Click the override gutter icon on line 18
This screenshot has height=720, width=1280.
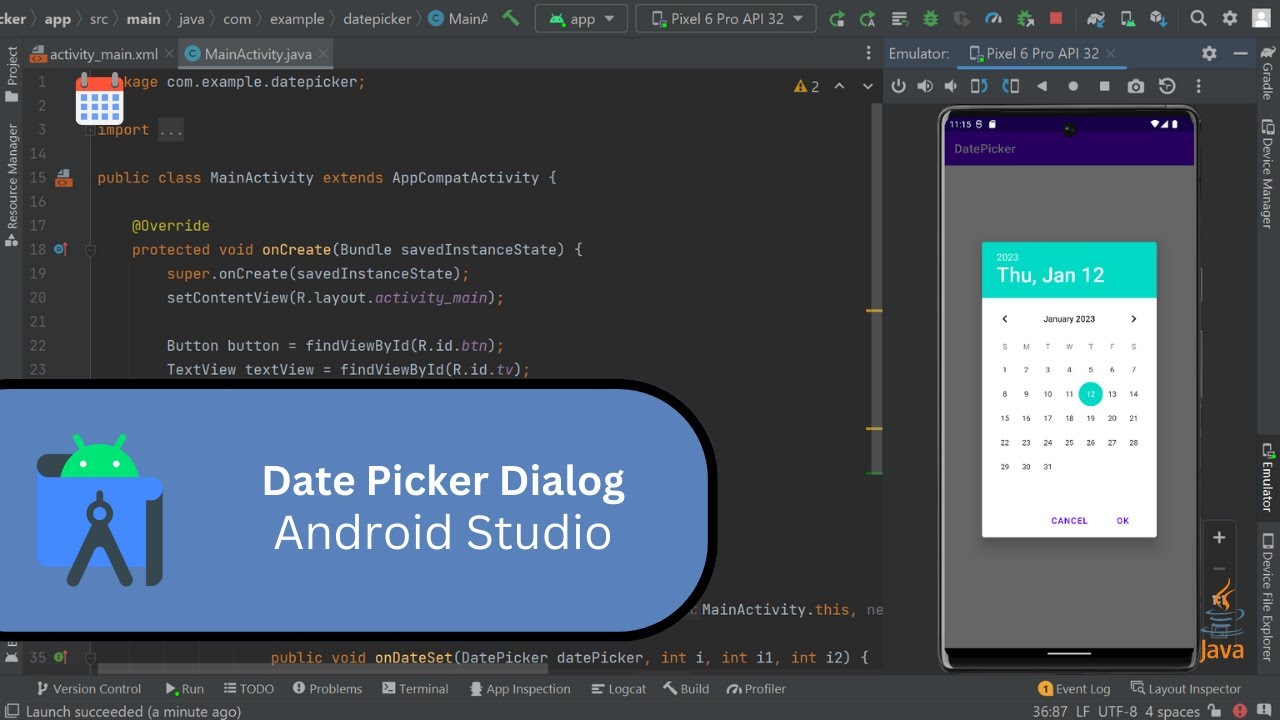(x=60, y=250)
